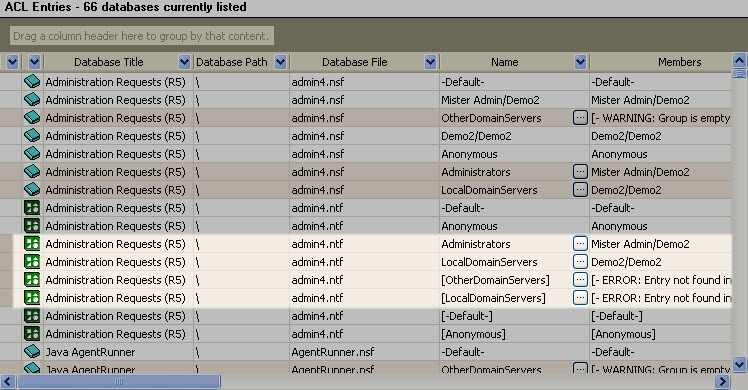Open members ellipsis for Administrators in admin4.nsf
Screen dimensions: 748x390
pos(580,172)
